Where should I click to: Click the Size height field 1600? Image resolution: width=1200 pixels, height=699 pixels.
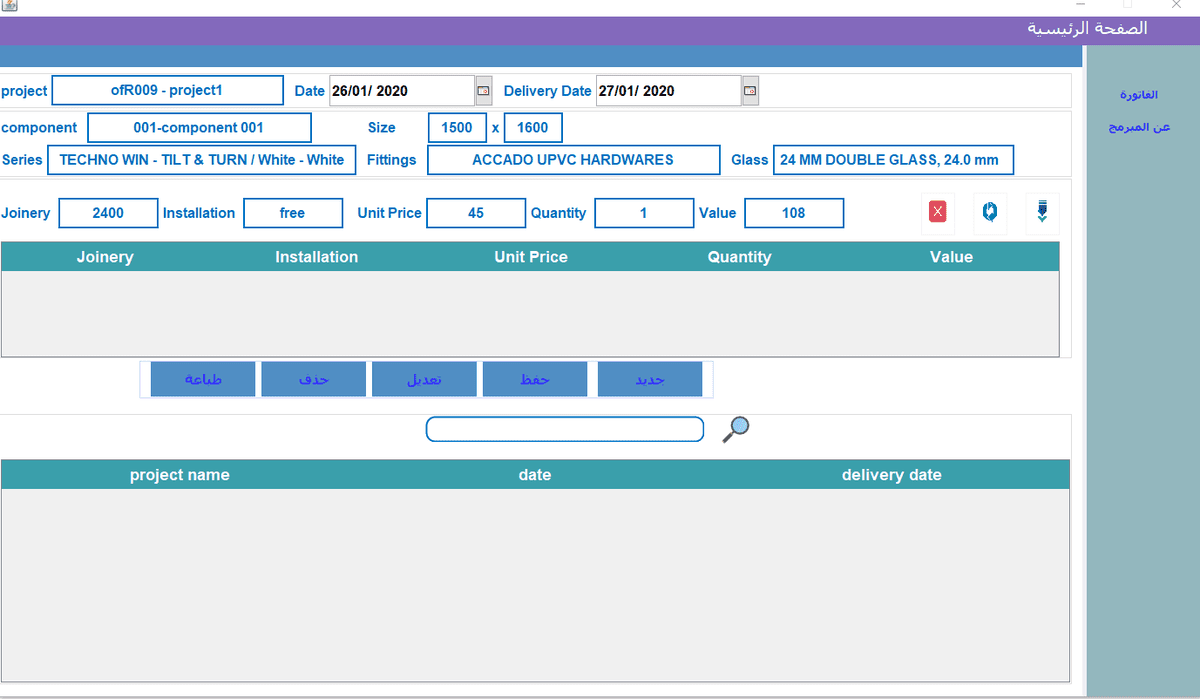[533, 128]
